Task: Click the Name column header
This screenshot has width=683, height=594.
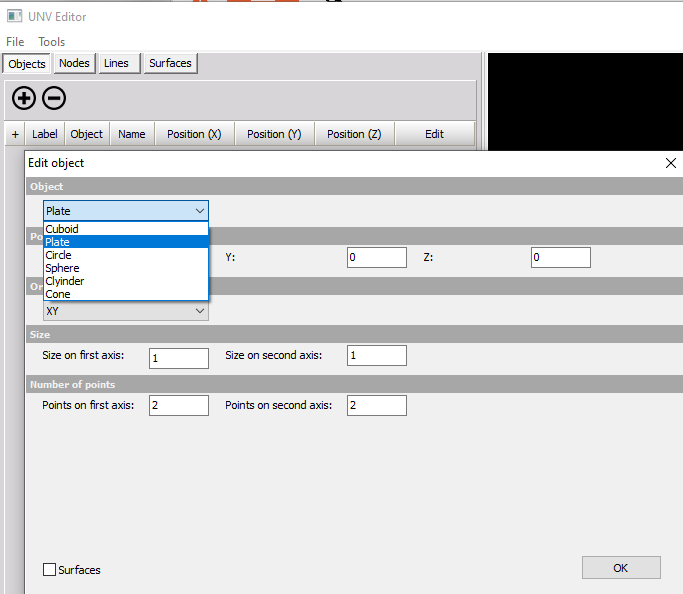Action: (132, 134)
